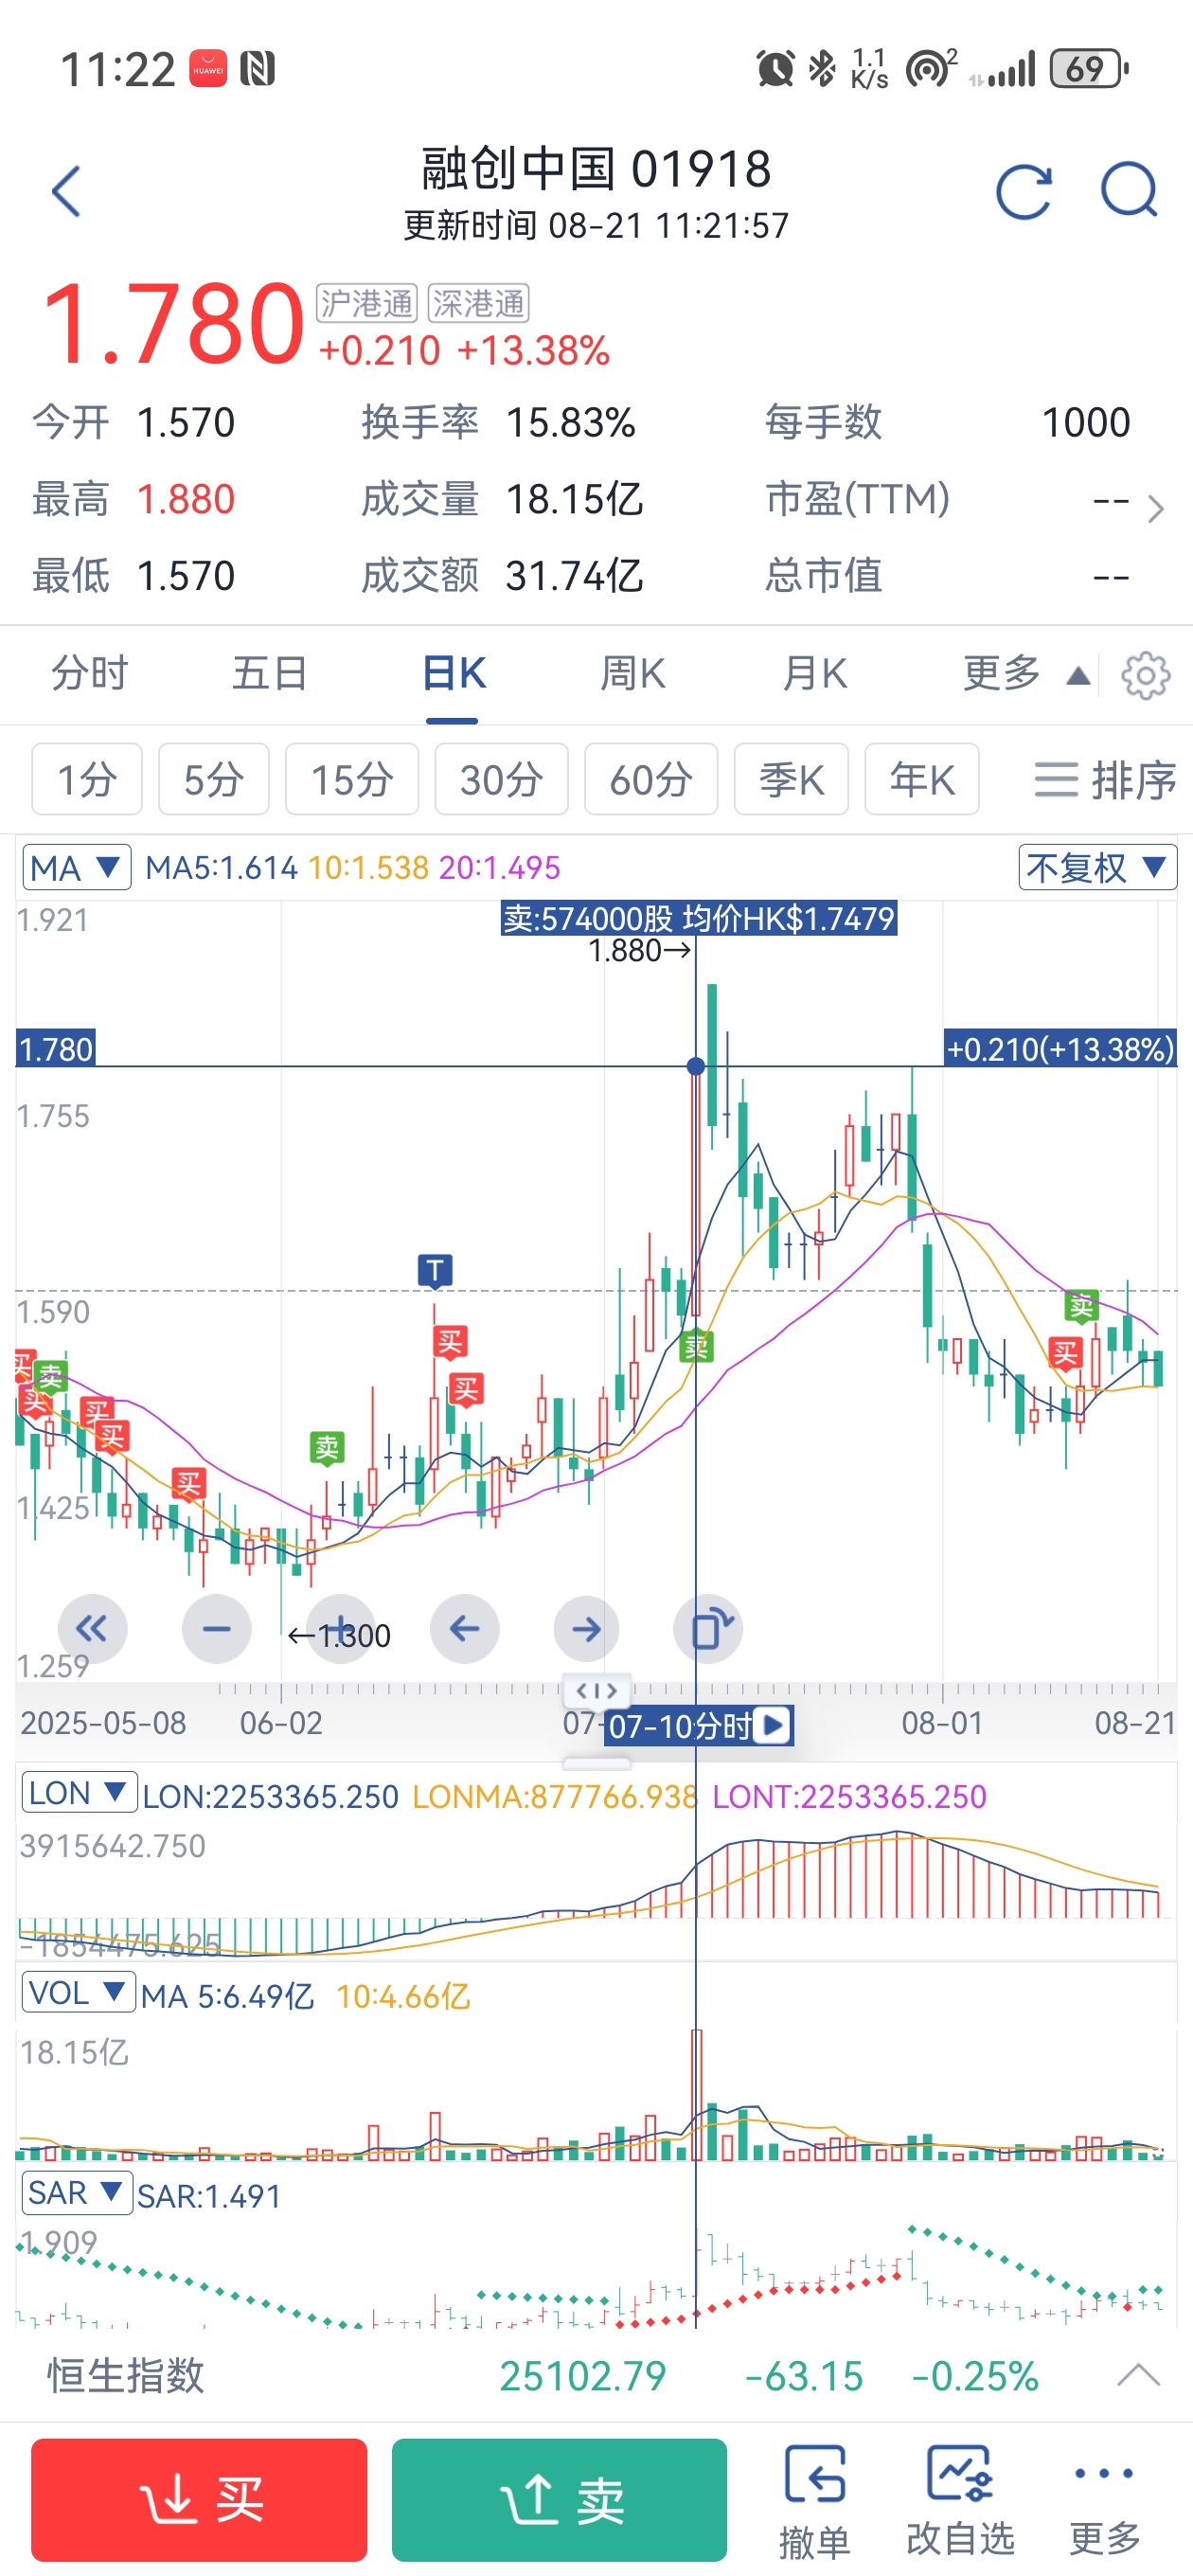Open the 不复权 adjustment dropdown
This screenshot has height=2576, width=1193.
[1097, 867]
